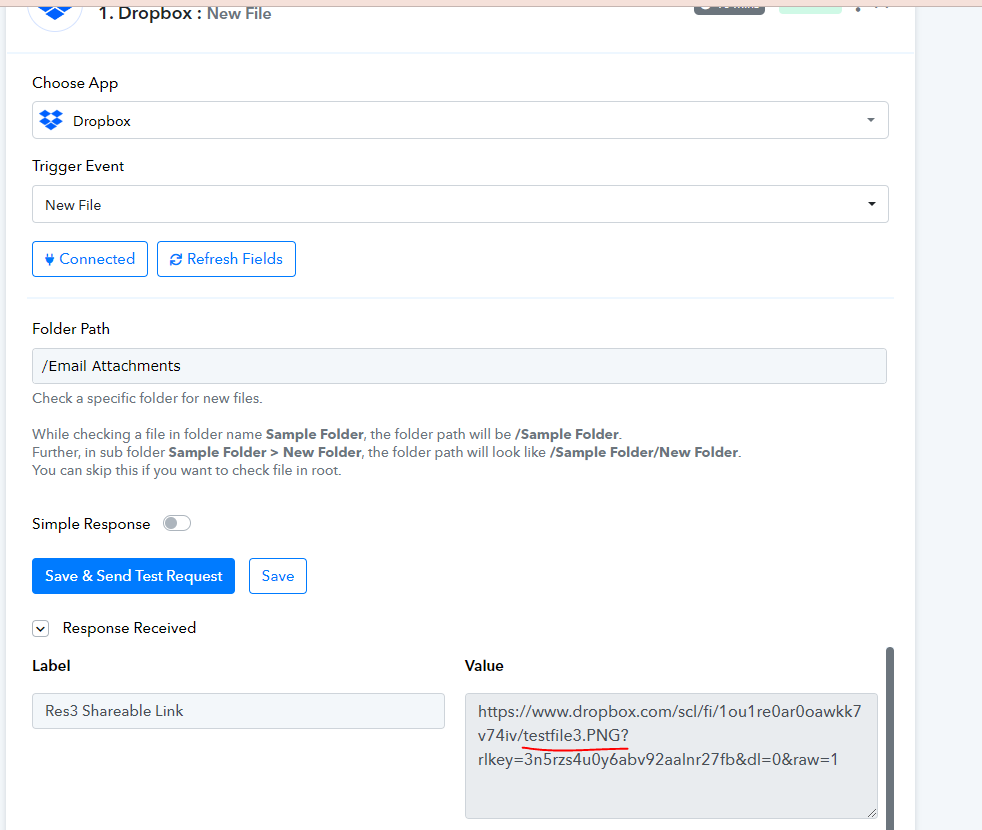Image resolution: width=982 pixels, height=830 pixels.
Task: Click the value textarea resize handle
Action: coord(872,813)
